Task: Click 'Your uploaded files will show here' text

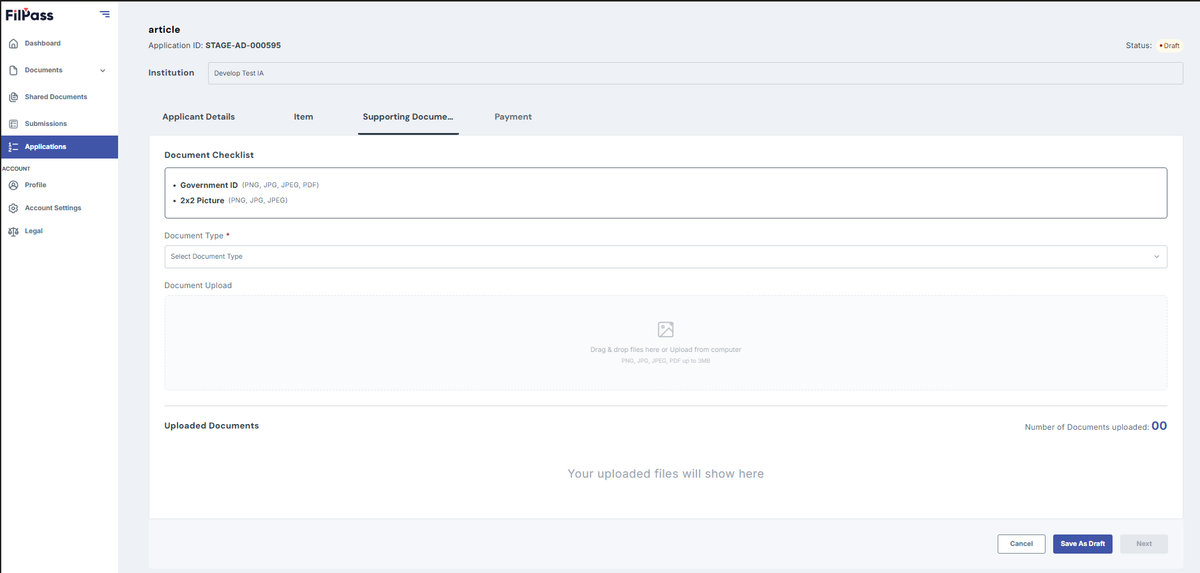Action: [665, 473]
